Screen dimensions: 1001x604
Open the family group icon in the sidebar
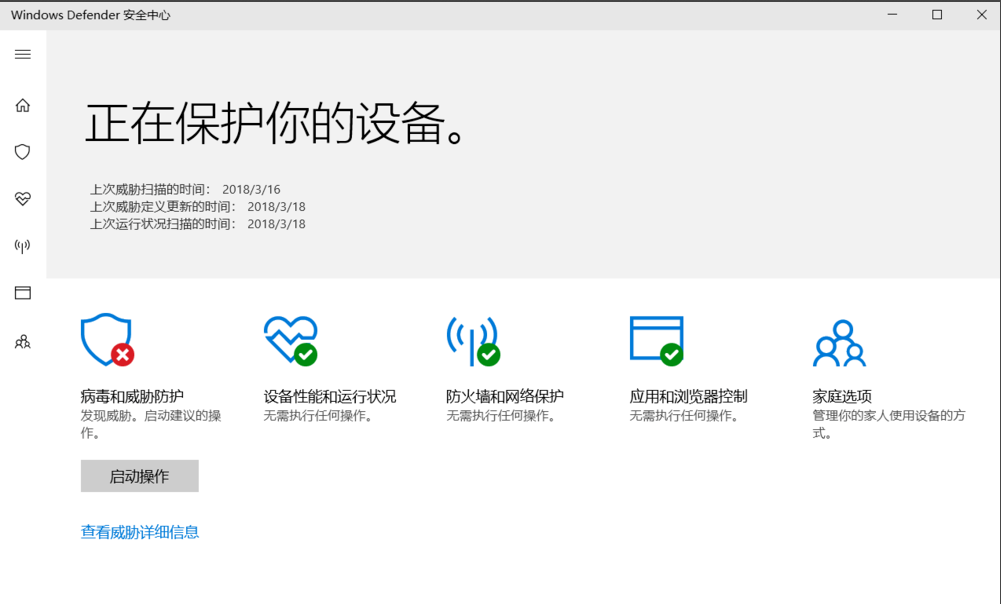22,341
